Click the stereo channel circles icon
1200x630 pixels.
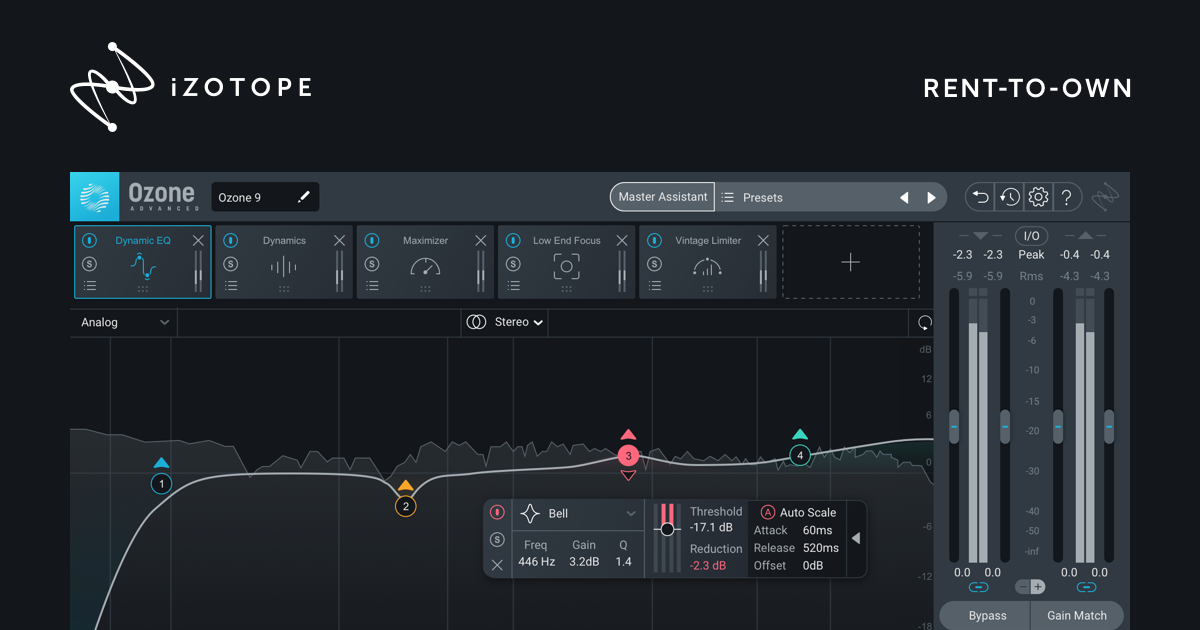click(476, 322)
